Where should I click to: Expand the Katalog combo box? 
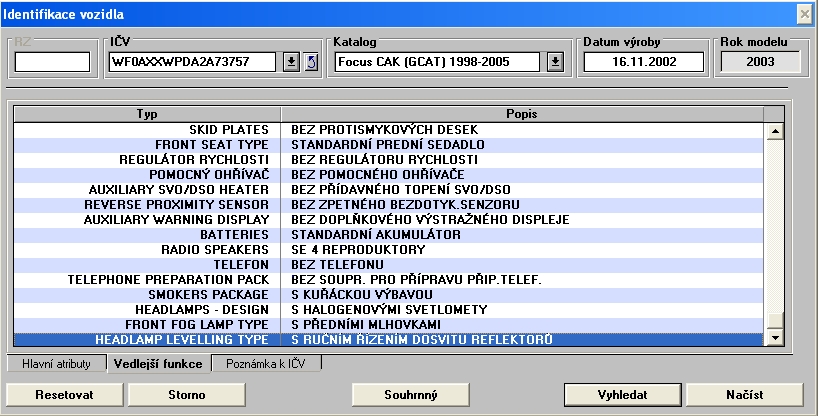pyautogui.click(x=555, y=62)
